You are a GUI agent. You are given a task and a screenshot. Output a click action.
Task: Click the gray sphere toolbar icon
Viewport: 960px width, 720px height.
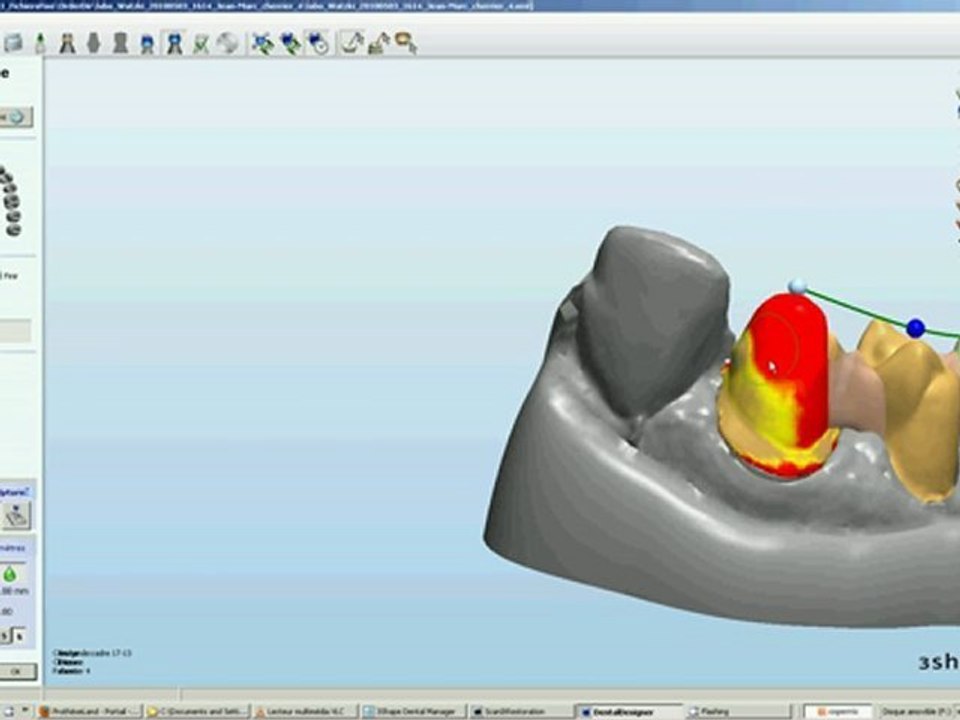click(227, 43)
